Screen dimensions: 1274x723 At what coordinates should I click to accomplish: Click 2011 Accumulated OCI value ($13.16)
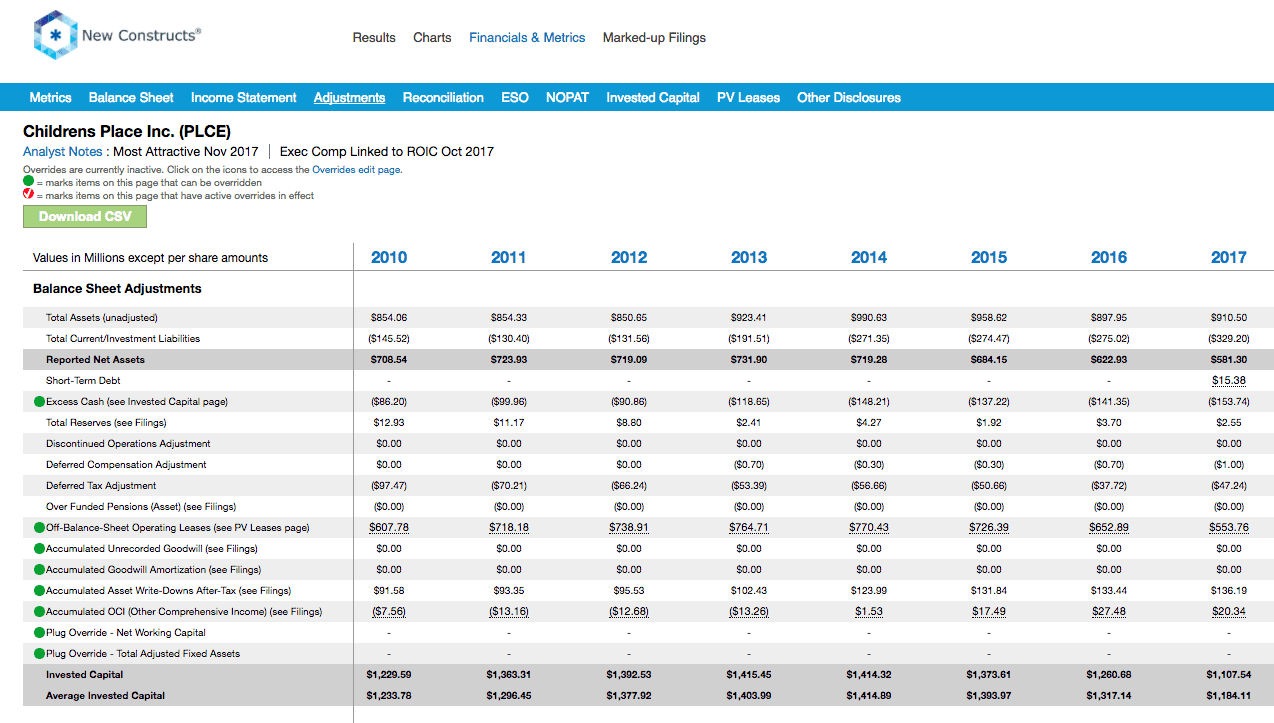point(509,612)
